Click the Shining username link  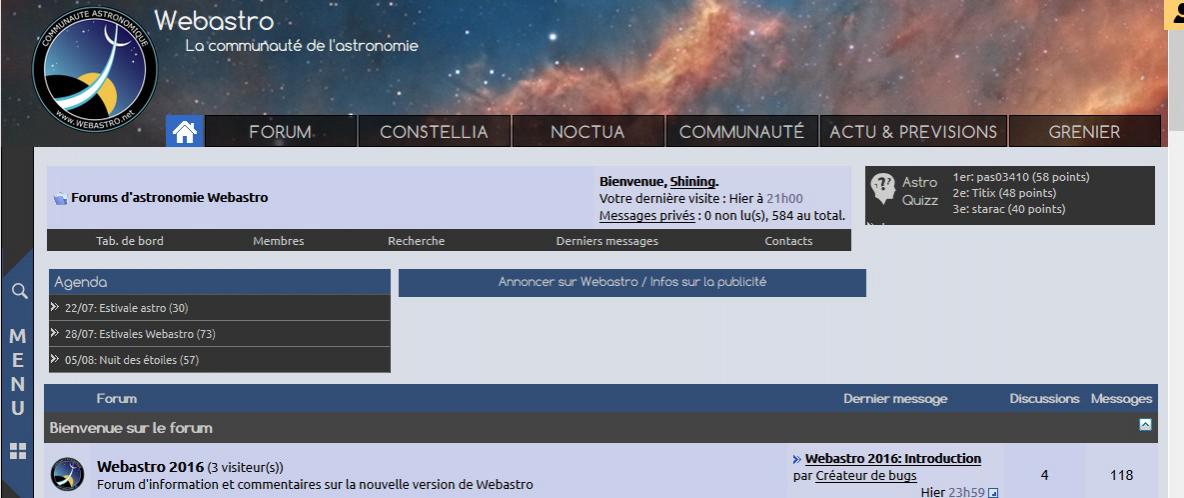click(x=692, y=181)
